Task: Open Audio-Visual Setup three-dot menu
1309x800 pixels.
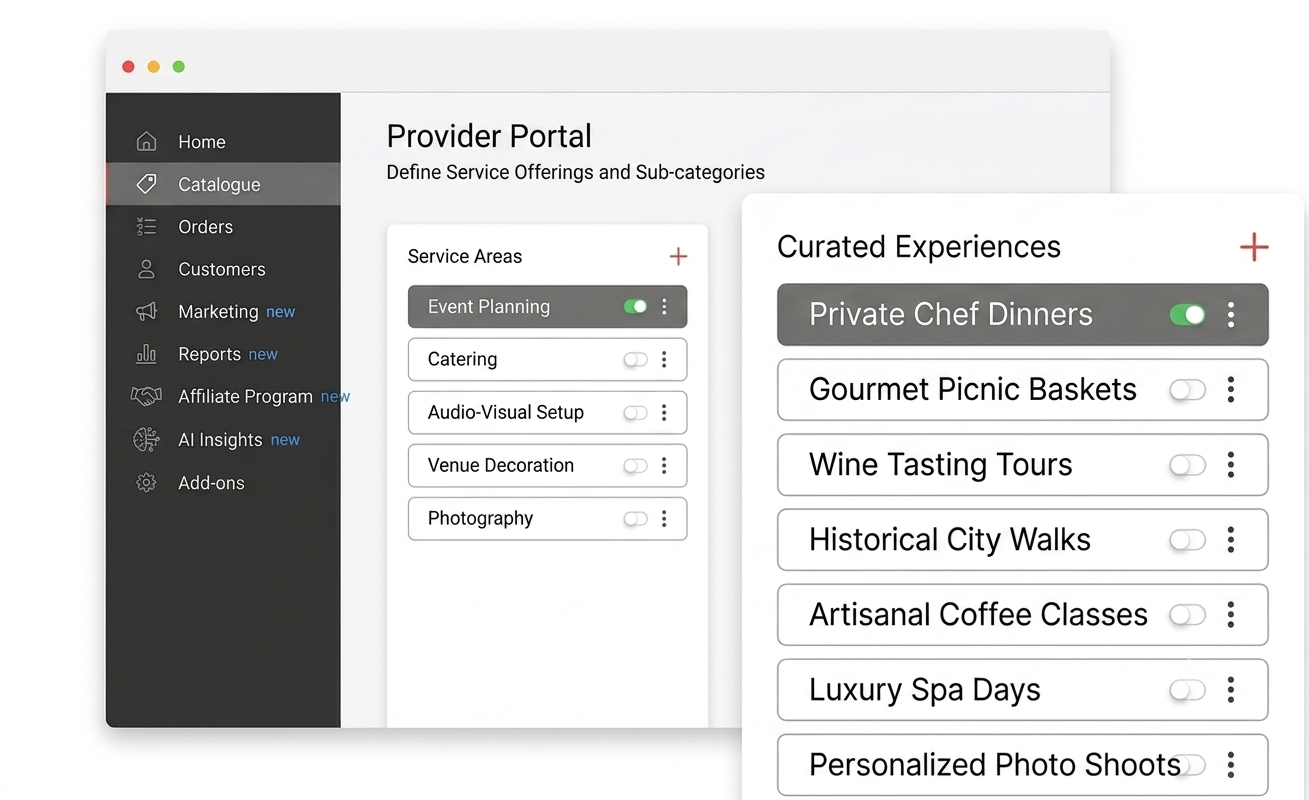Action: coord(664,413)
